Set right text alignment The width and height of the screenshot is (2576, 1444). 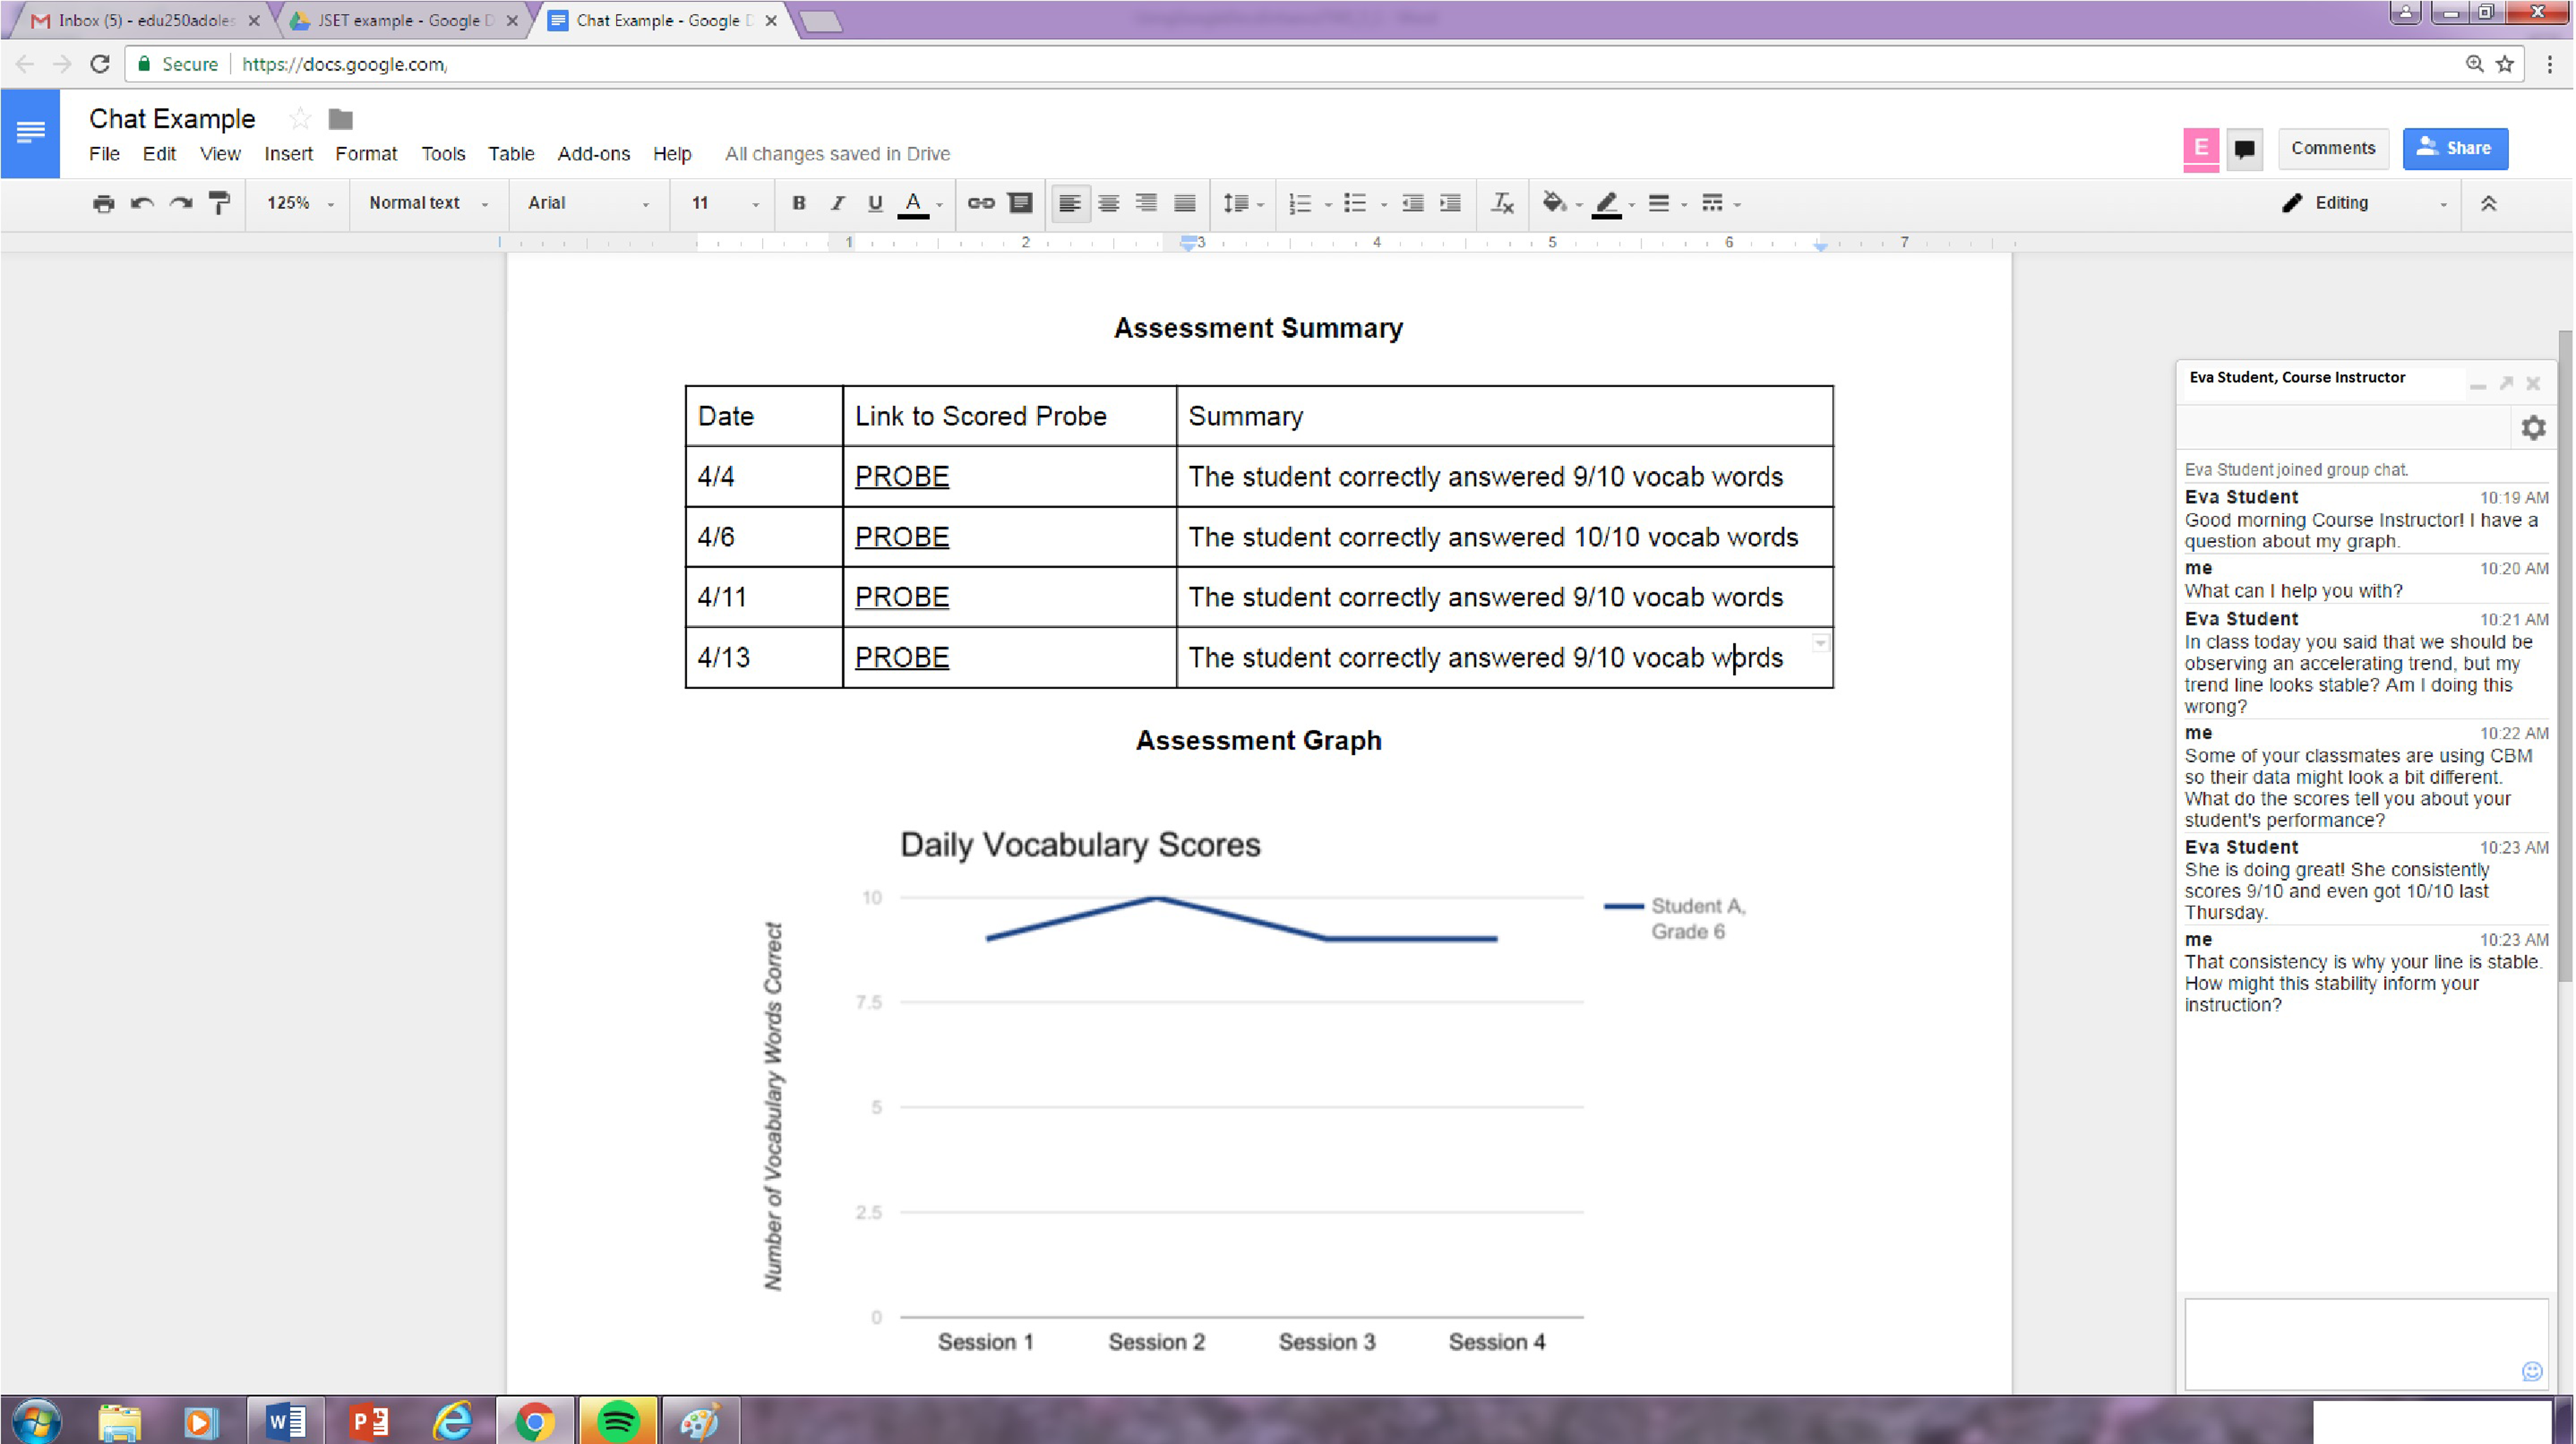click(1146, 203)
